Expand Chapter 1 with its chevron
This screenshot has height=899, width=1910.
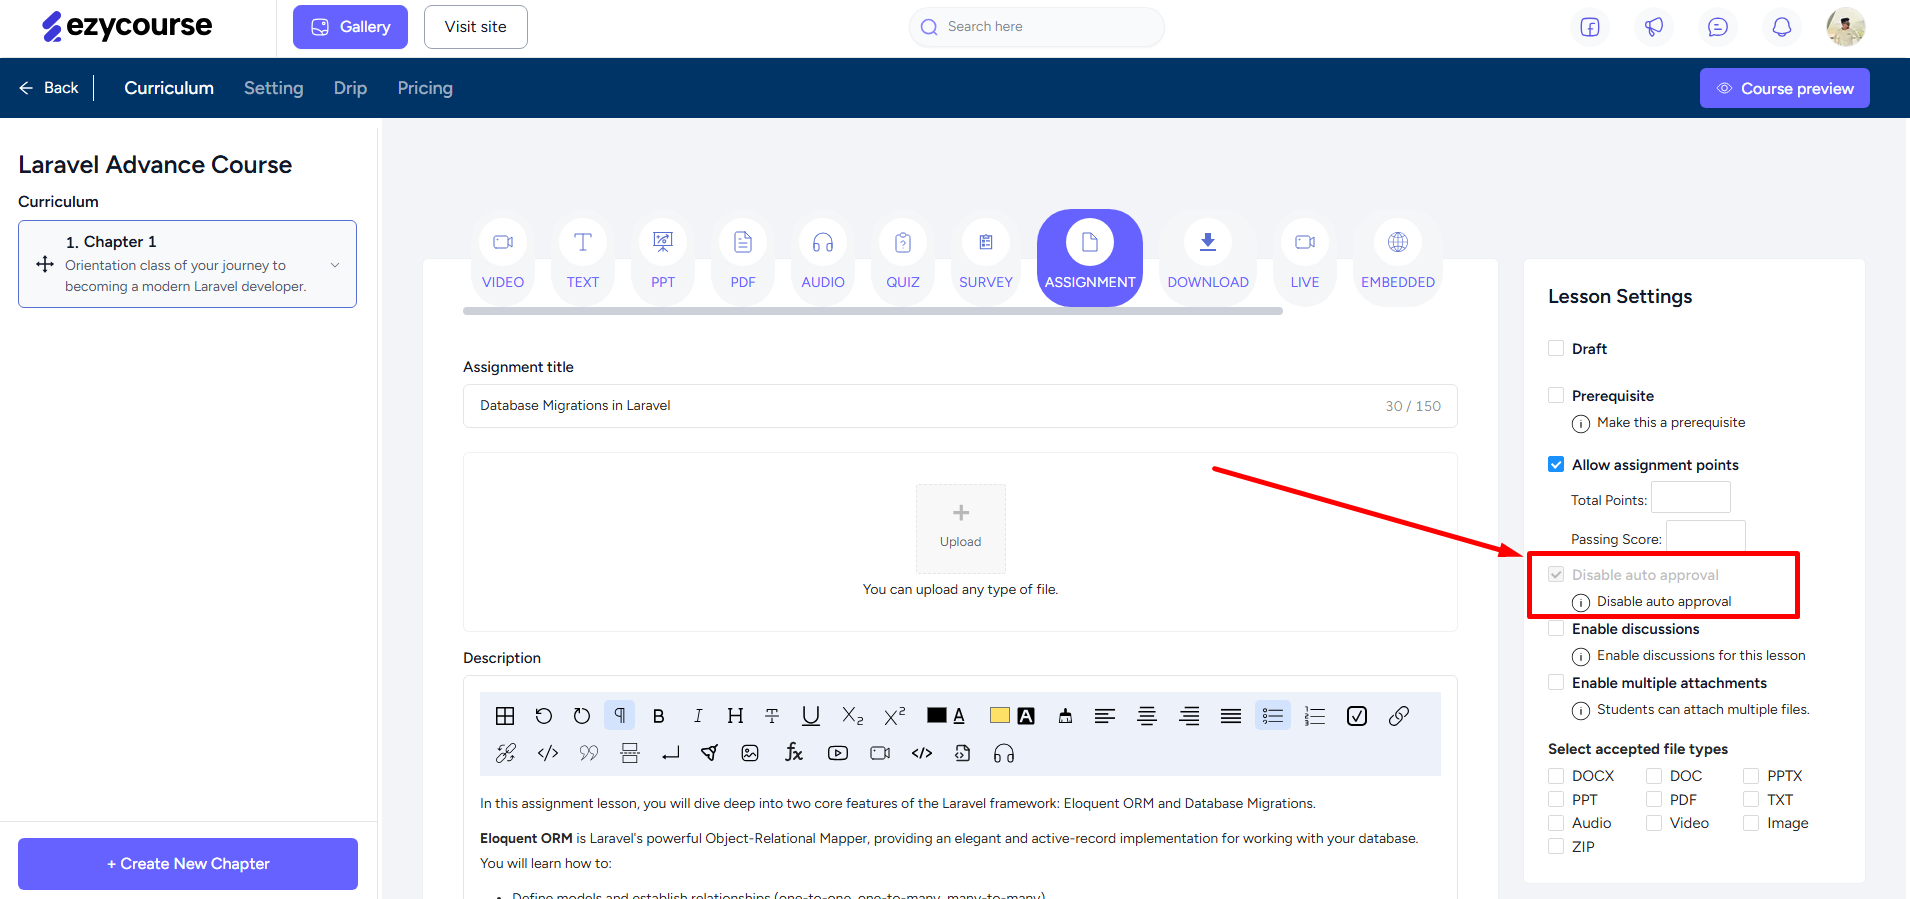tap(335, 265)
